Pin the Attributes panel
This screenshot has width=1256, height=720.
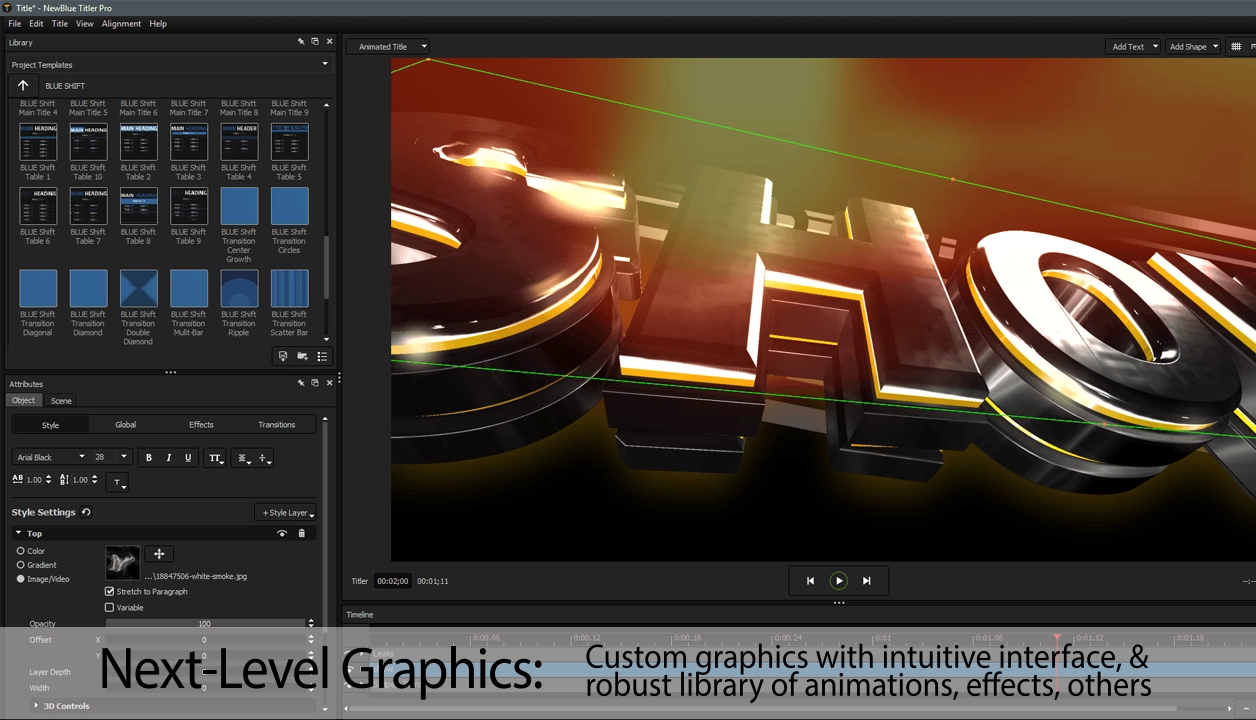click(301, 383)
